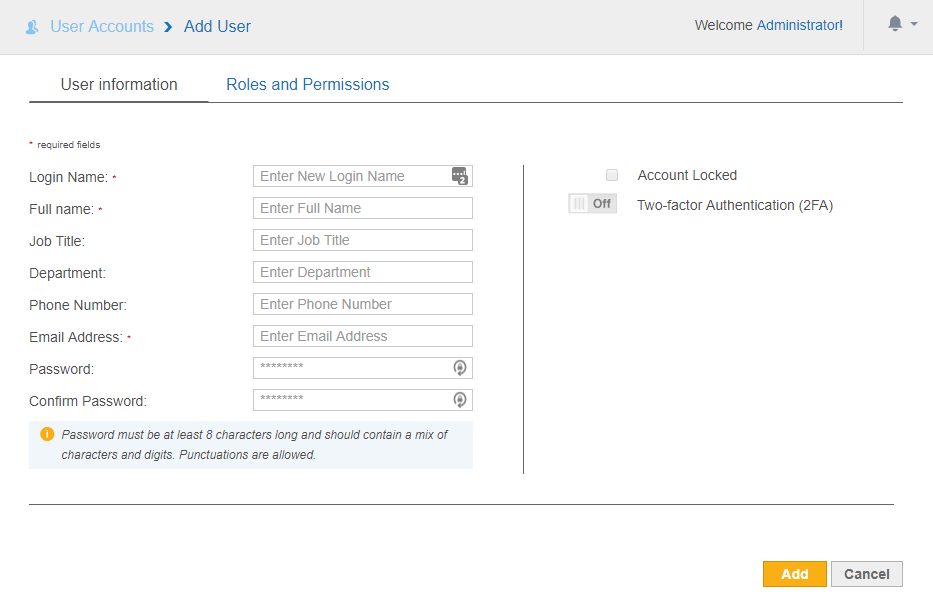Open the Administrator profile link
Image resolution: width=933 pixels, height=600 pixels.
tap(798, 25)
